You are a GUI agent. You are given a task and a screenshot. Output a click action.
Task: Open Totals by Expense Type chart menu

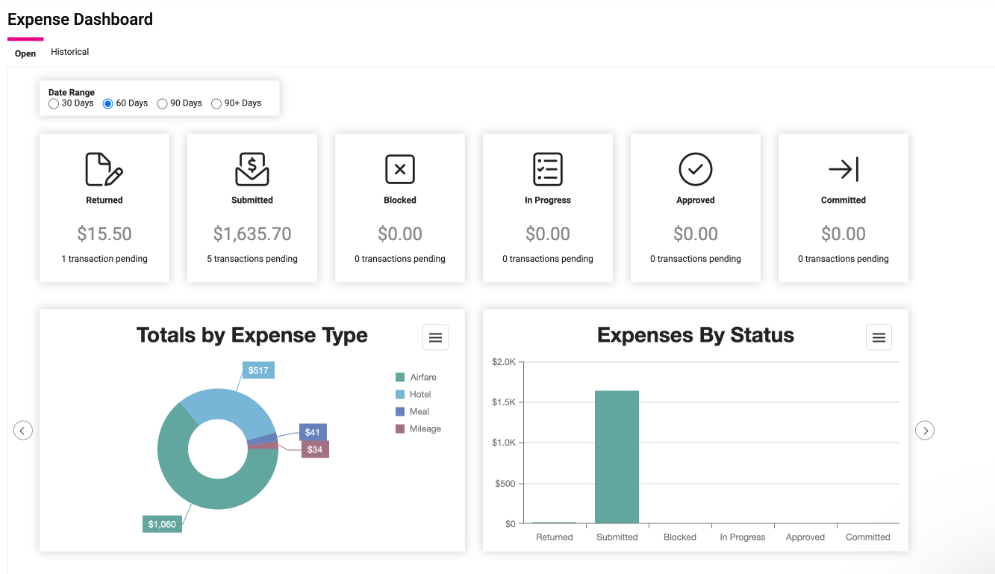tap(435, 338)
